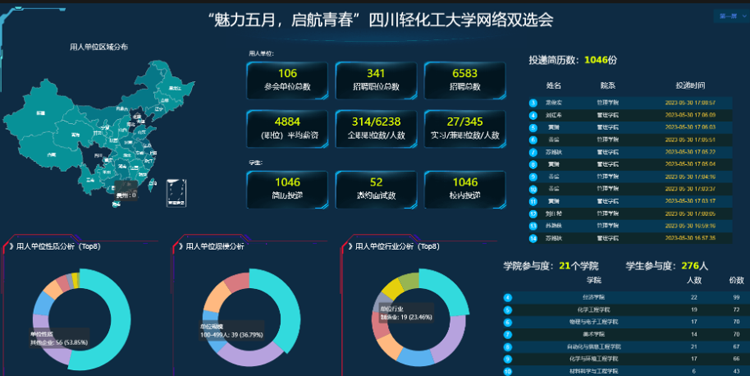Click the 52 邀约面试数 card

[x=376, y=189]
